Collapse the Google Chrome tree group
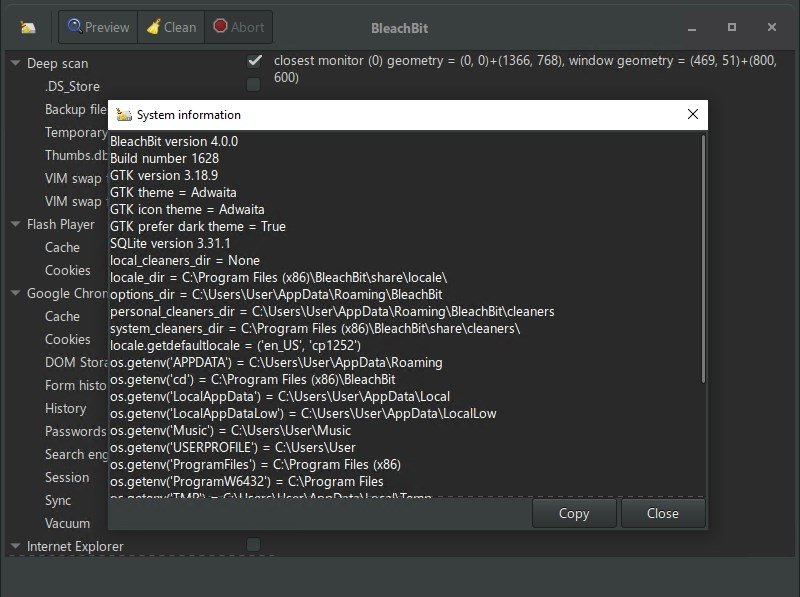 [x=16, y=292]
